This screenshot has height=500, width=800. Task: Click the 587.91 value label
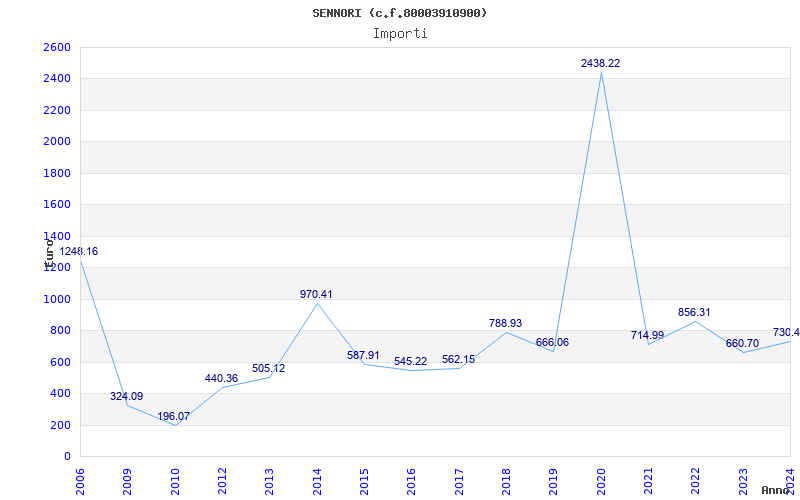(363, 356)
